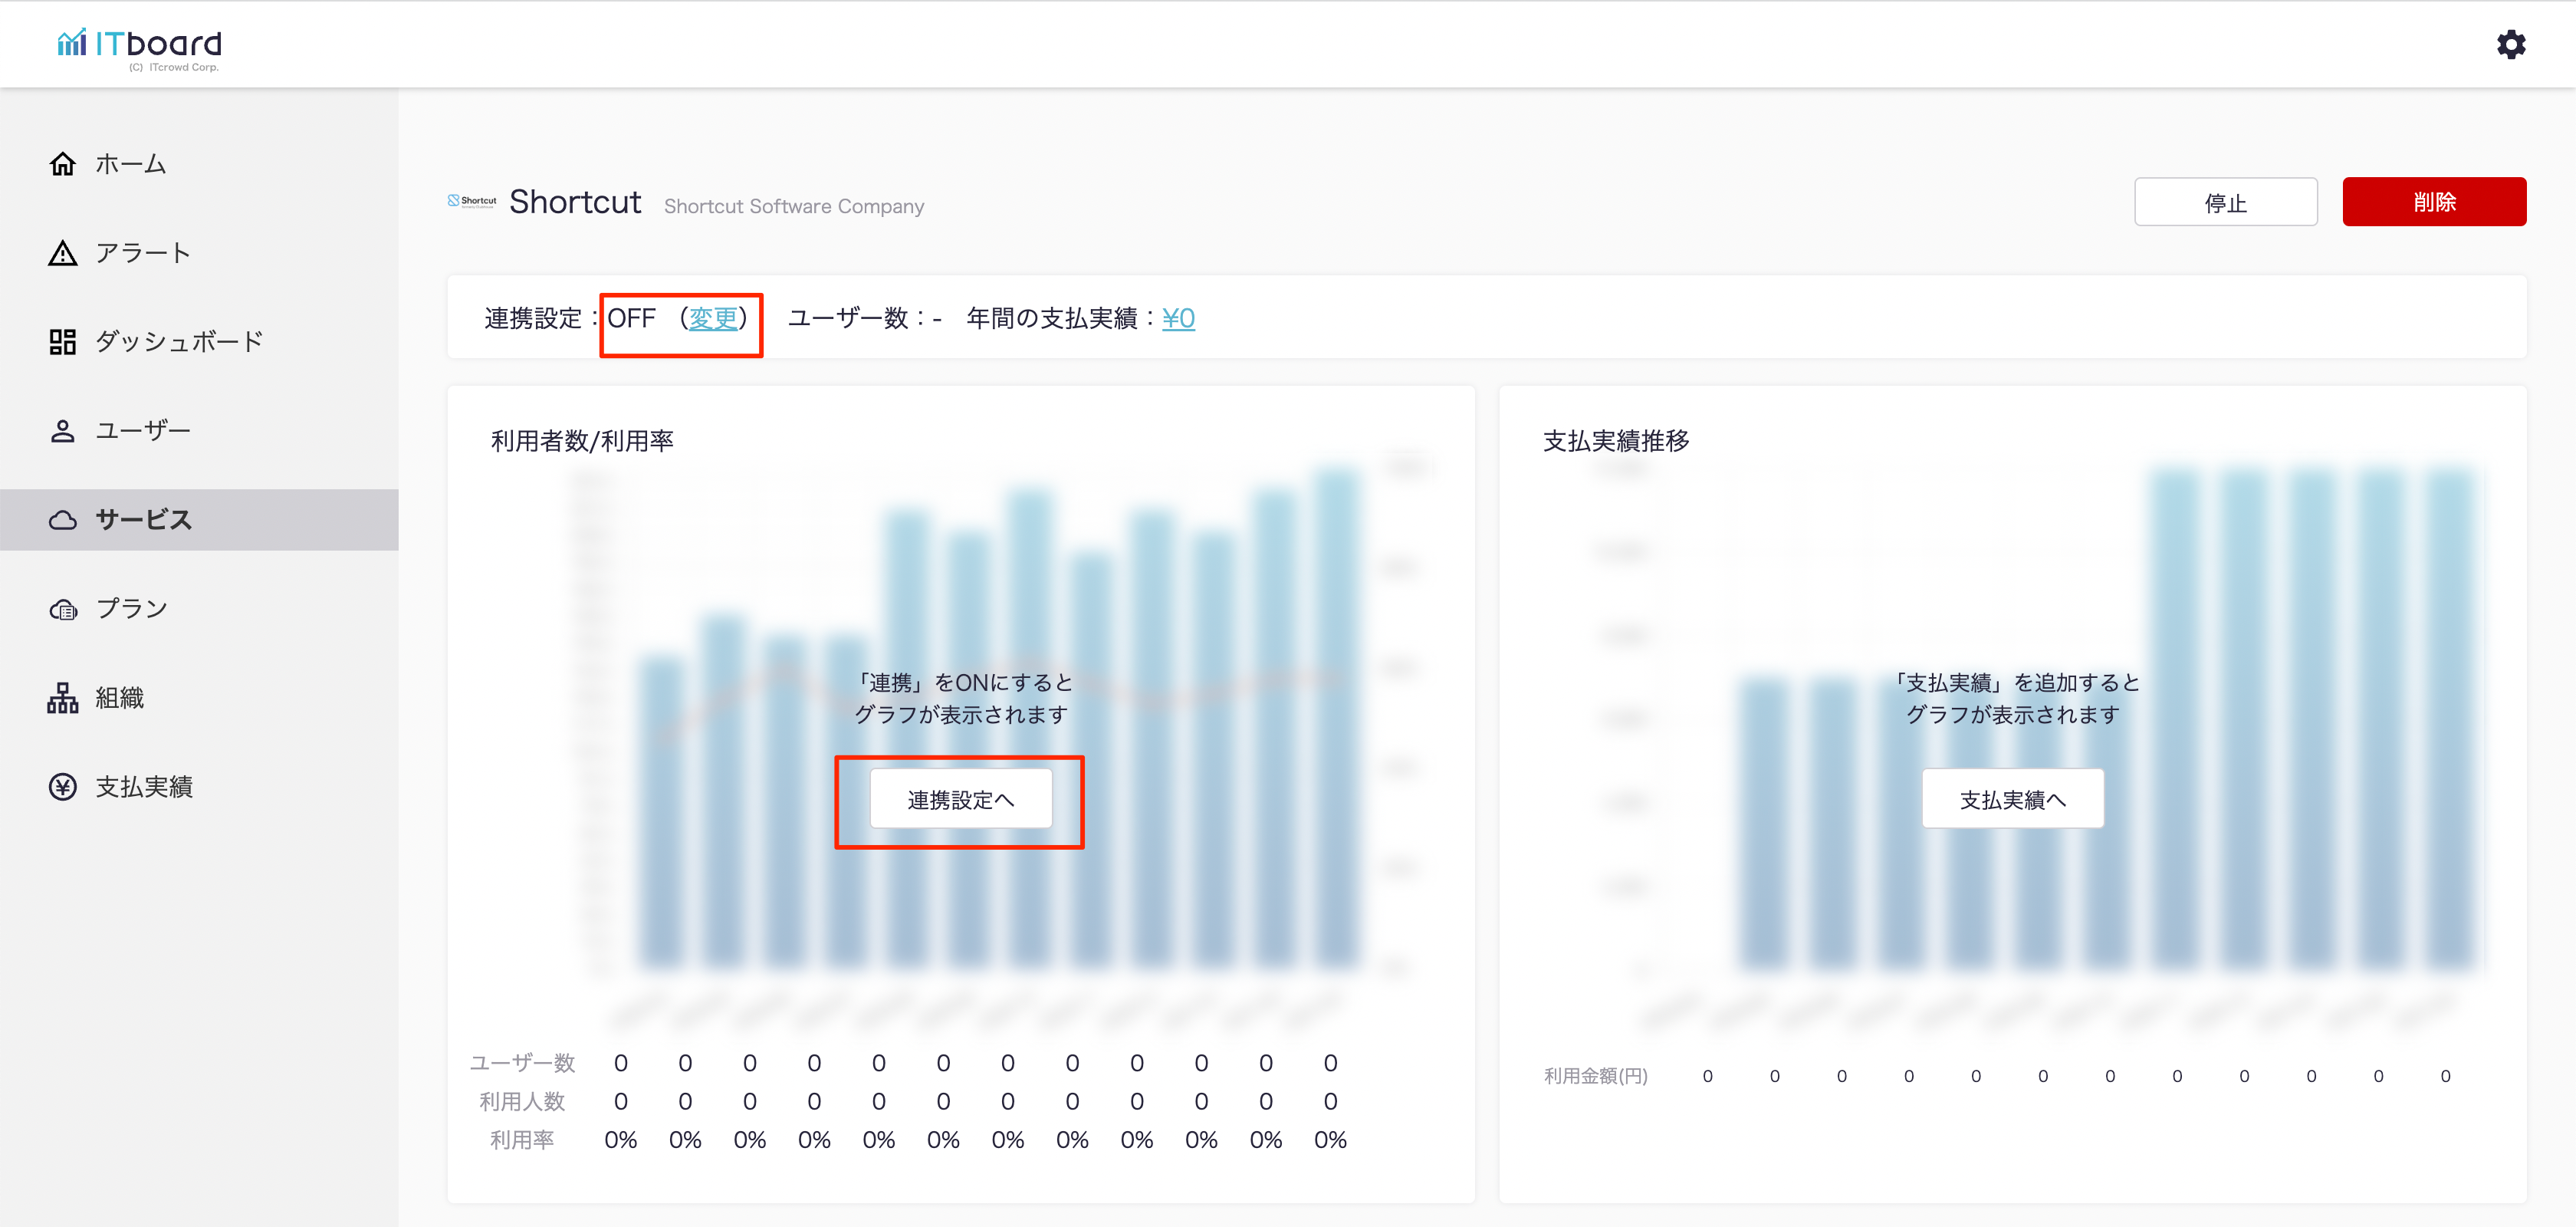Click the 変更 link next to OFF
The height and width of the screenshot is (1227, 2576).
point(713,319)
